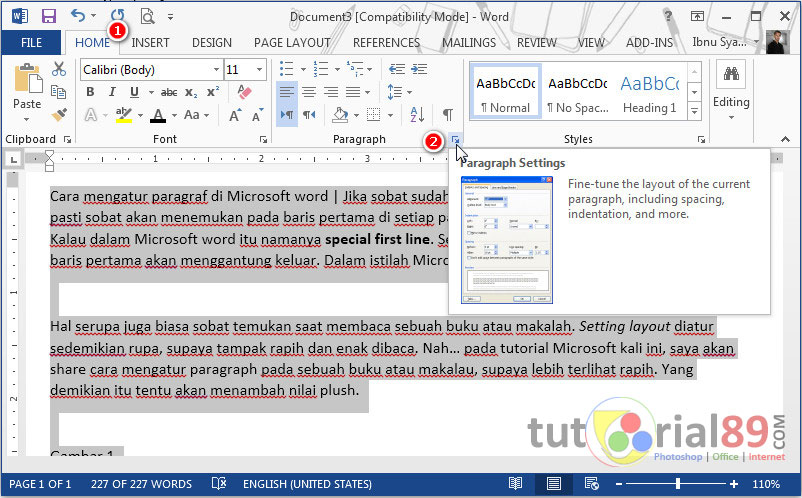Switch to Web Layout view
Image resolution: width=802 pixels, height=498 pixels.
coord(592,483)
